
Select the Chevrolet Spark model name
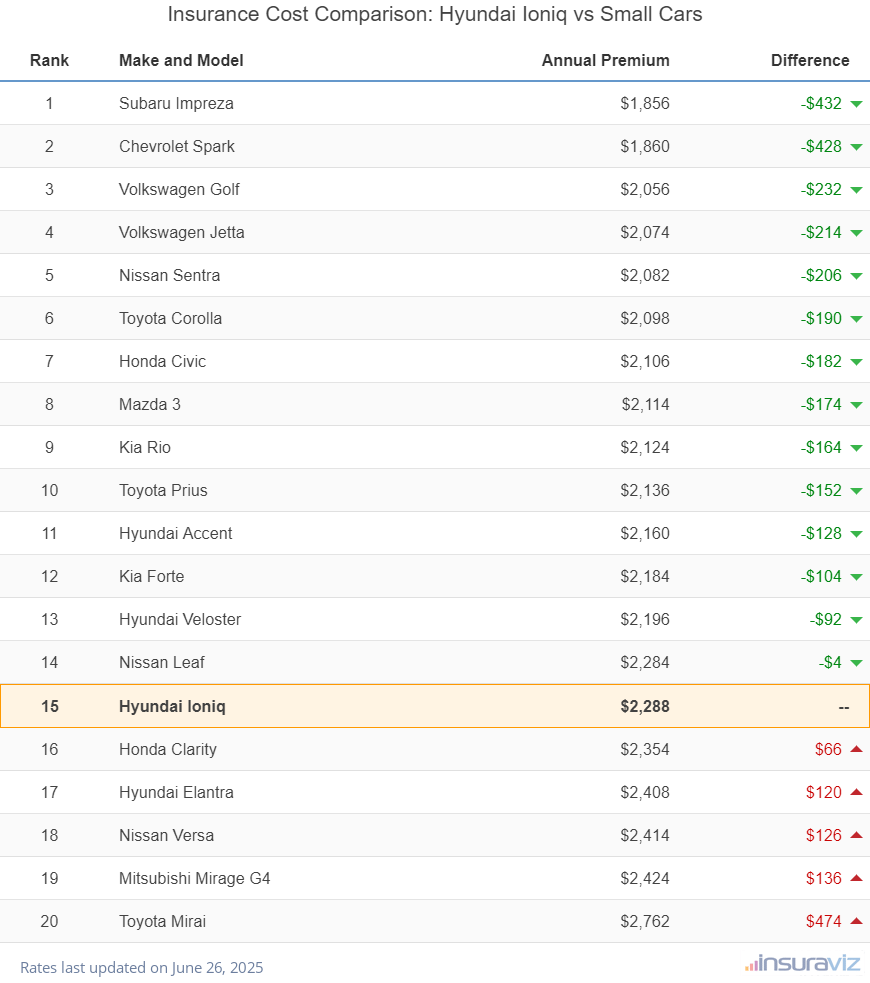pyautogui.click(x=177, y=146)
